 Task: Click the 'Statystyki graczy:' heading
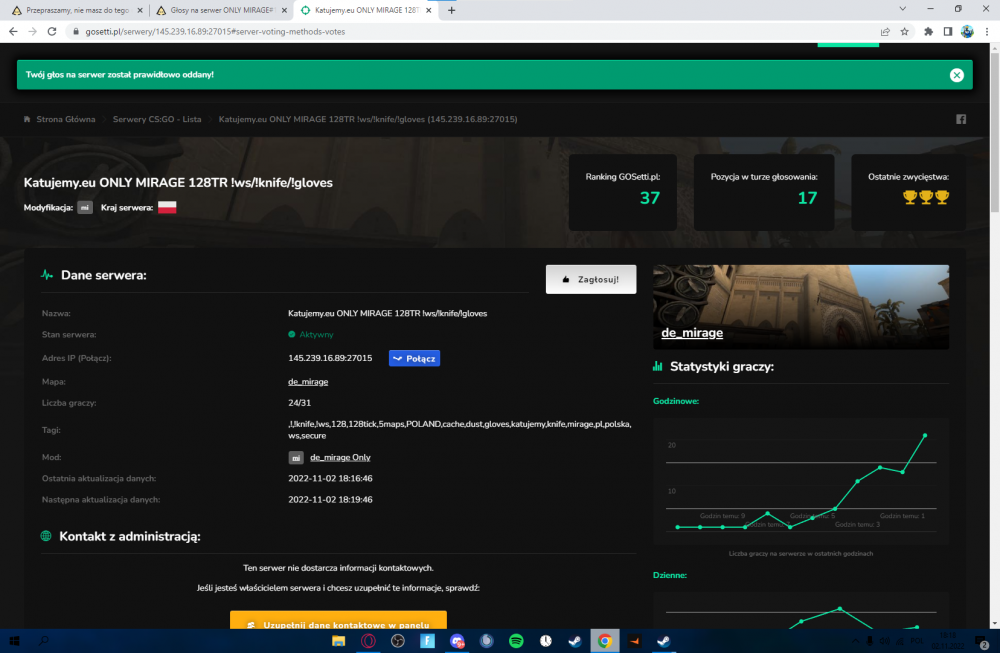coord(721,367)
